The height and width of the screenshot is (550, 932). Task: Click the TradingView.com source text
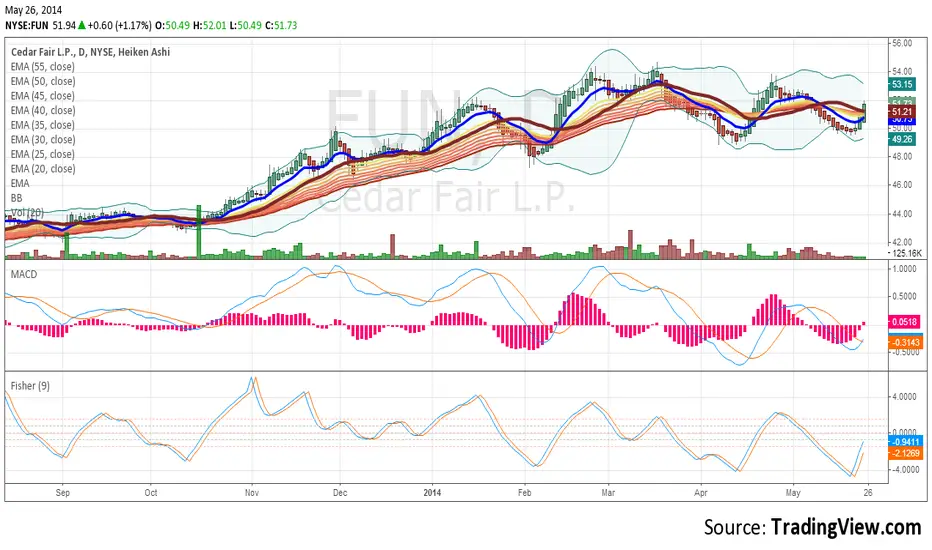tap(846, 527)
